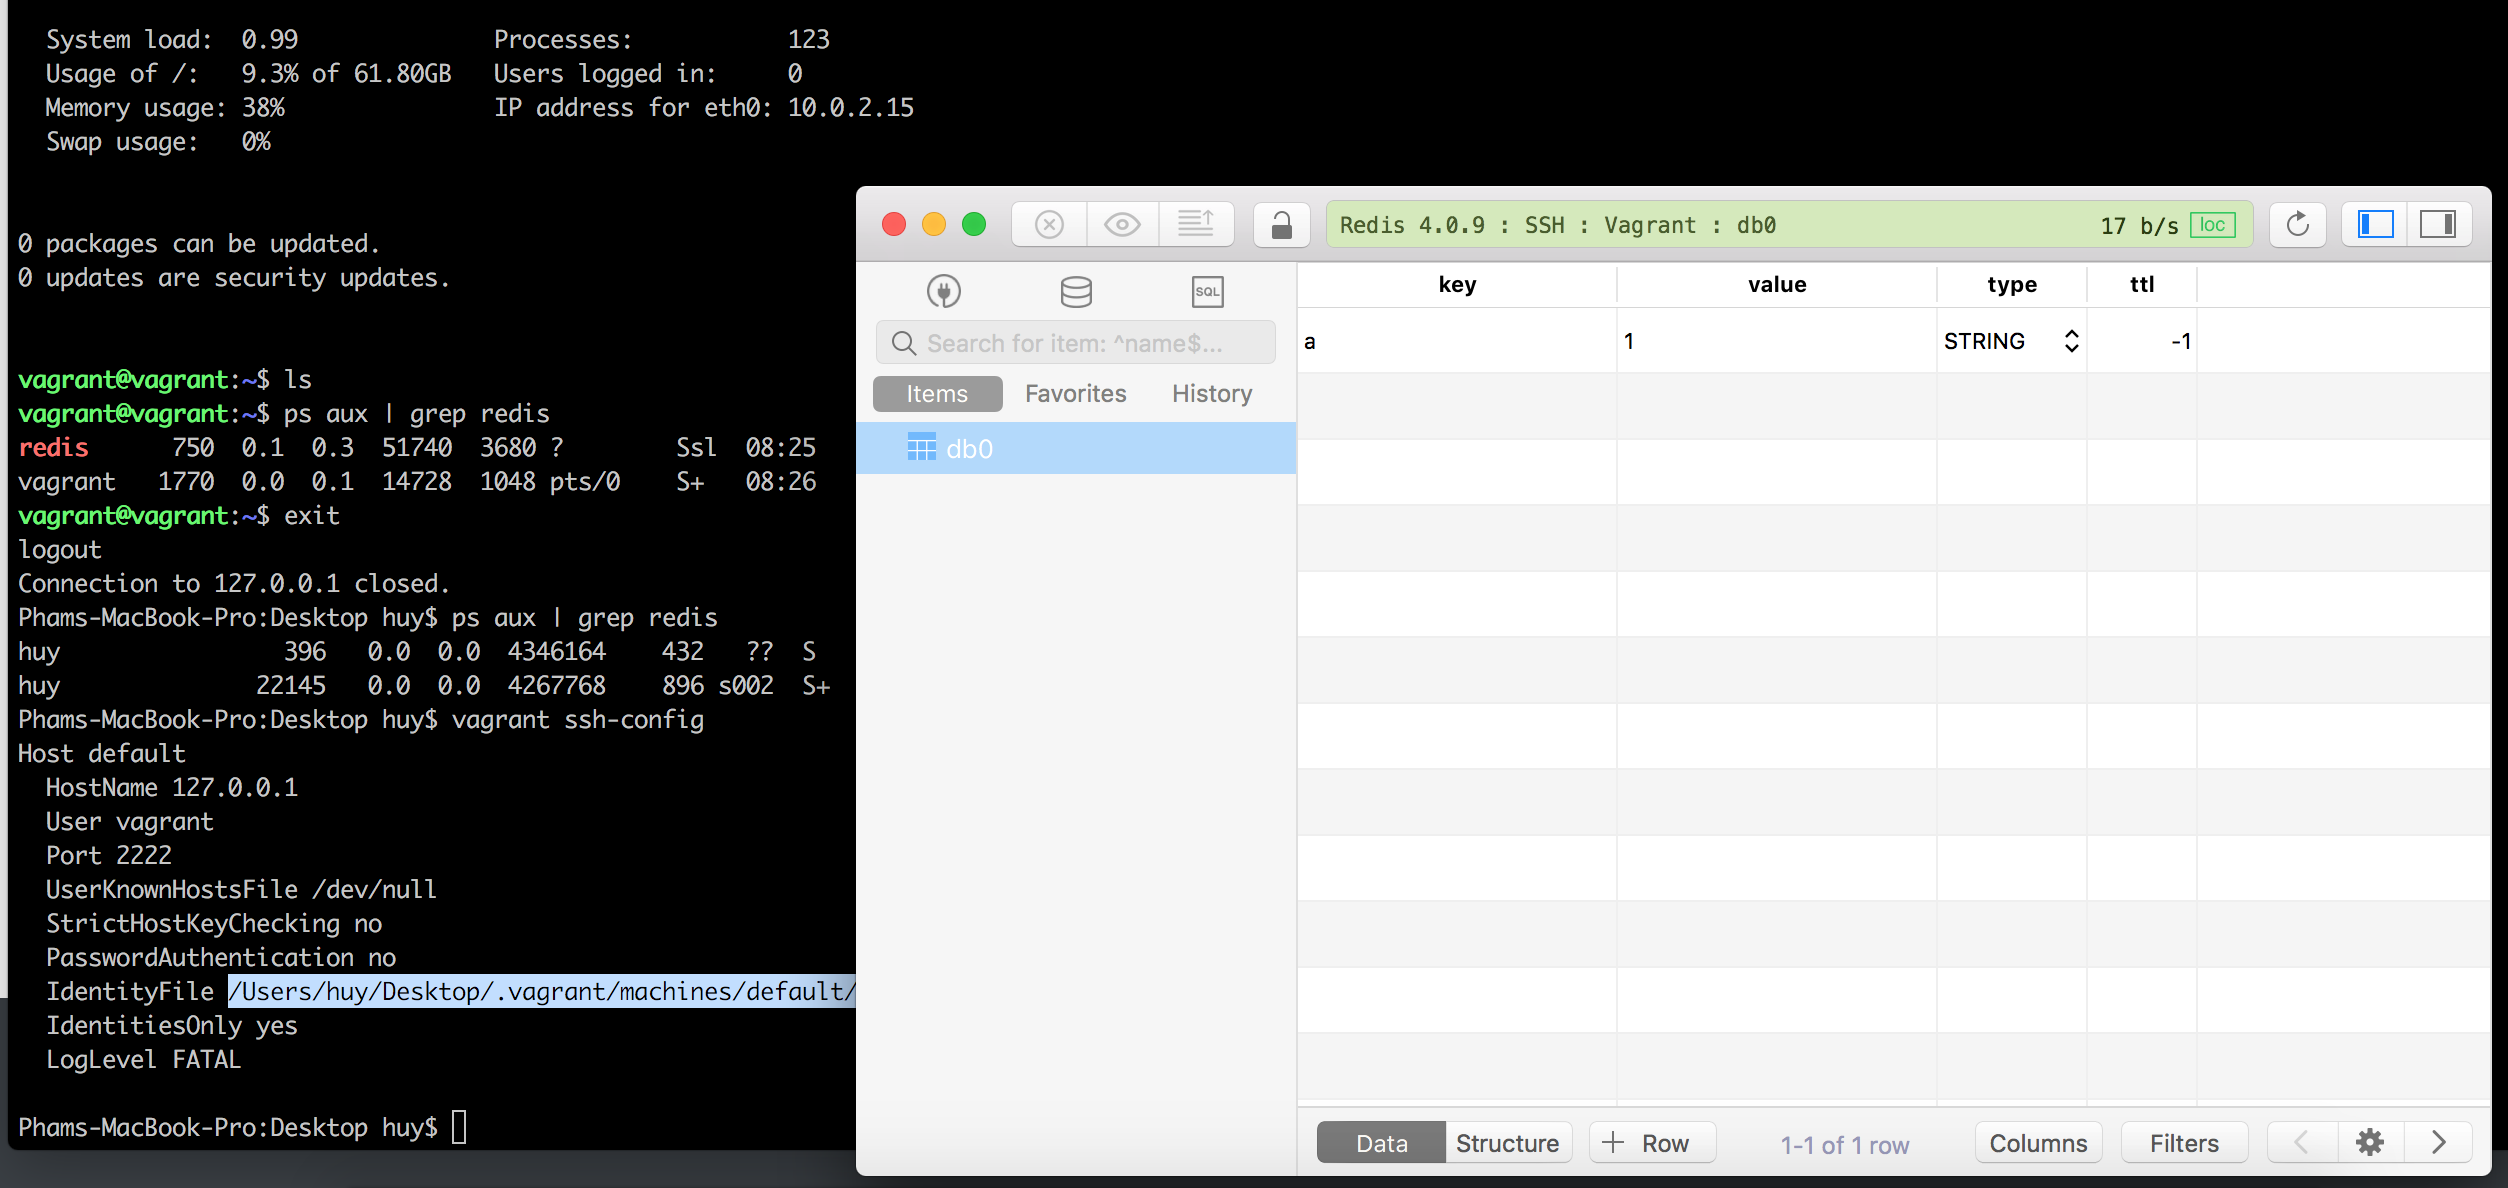Viewport: 2508px width, 1188px height.
Task: Switch to the Structure tab
Action: click(1508, 1142)
